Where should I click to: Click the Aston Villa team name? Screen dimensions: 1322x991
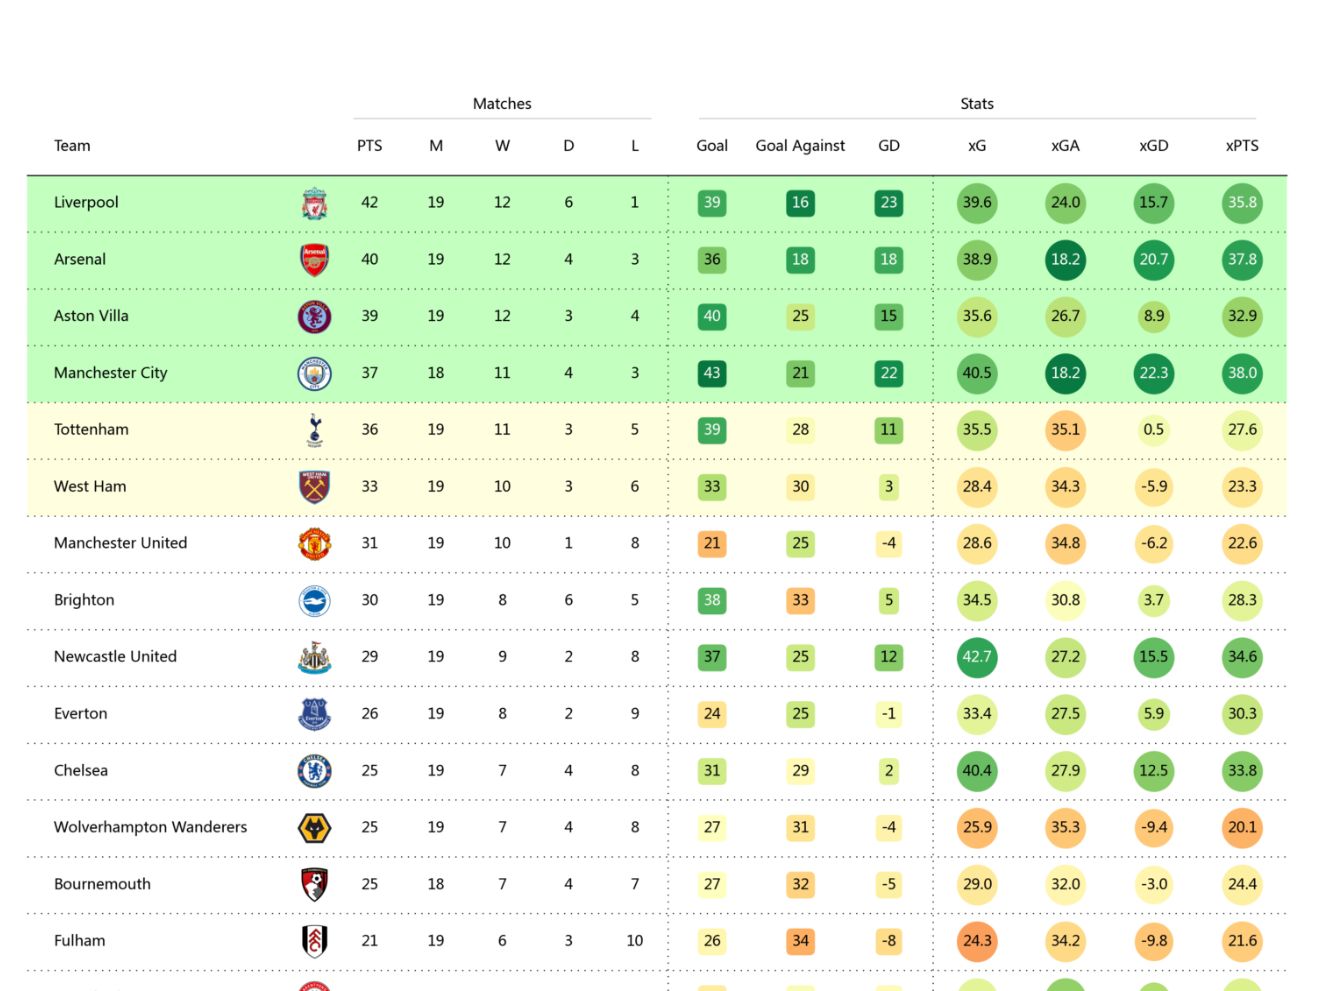(91, 316)
